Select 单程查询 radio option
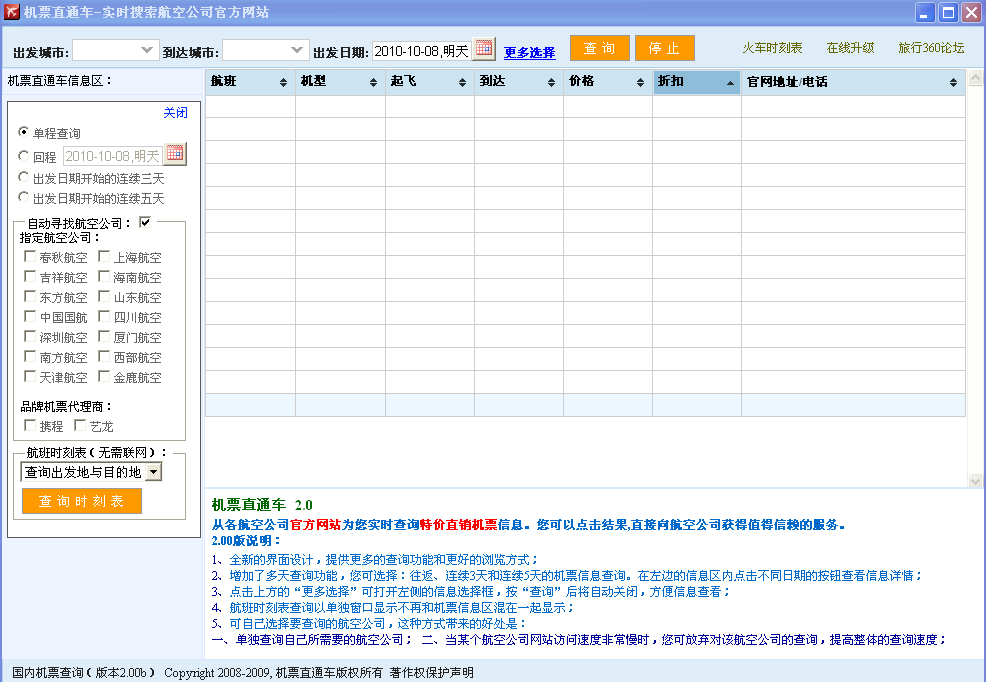The height and width of the screenshot is (682, 986). click(24, 132)
